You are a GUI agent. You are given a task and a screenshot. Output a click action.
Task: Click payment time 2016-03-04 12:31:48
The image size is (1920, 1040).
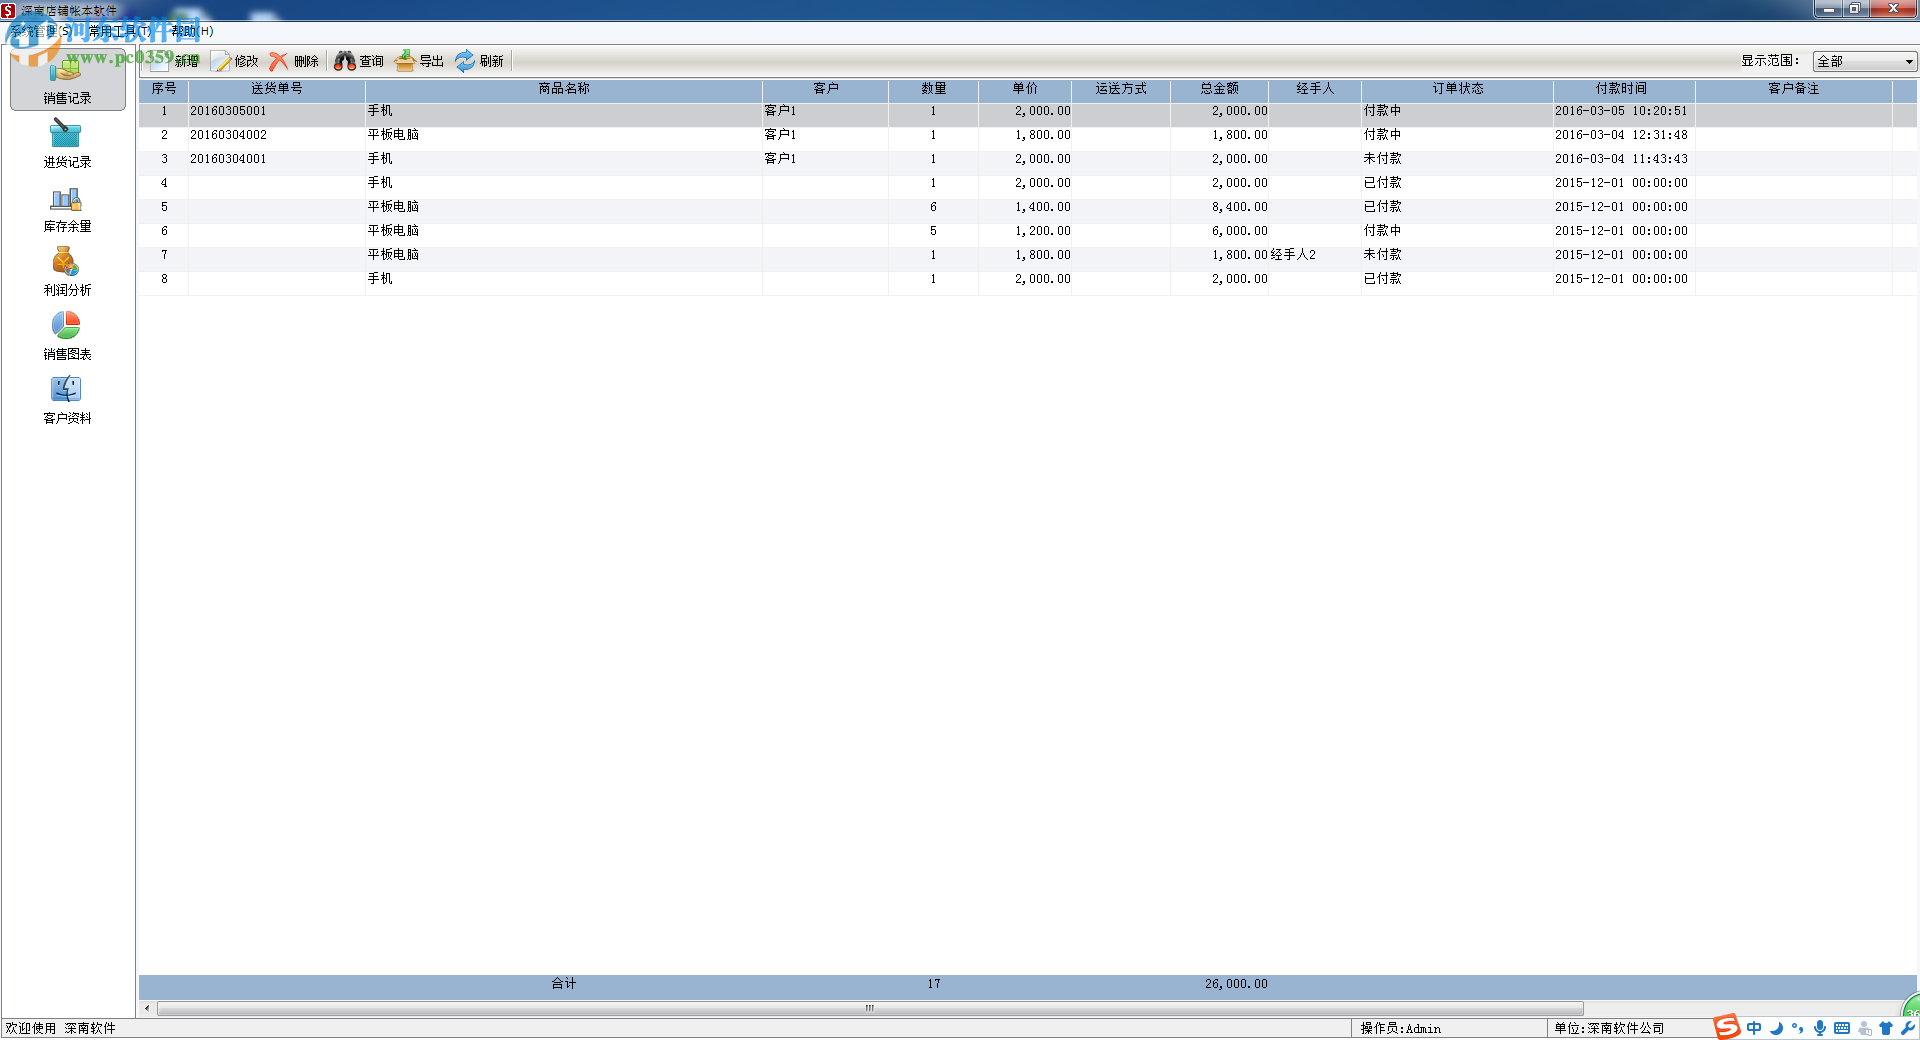pyautogui.click(x=1621, y=135)
